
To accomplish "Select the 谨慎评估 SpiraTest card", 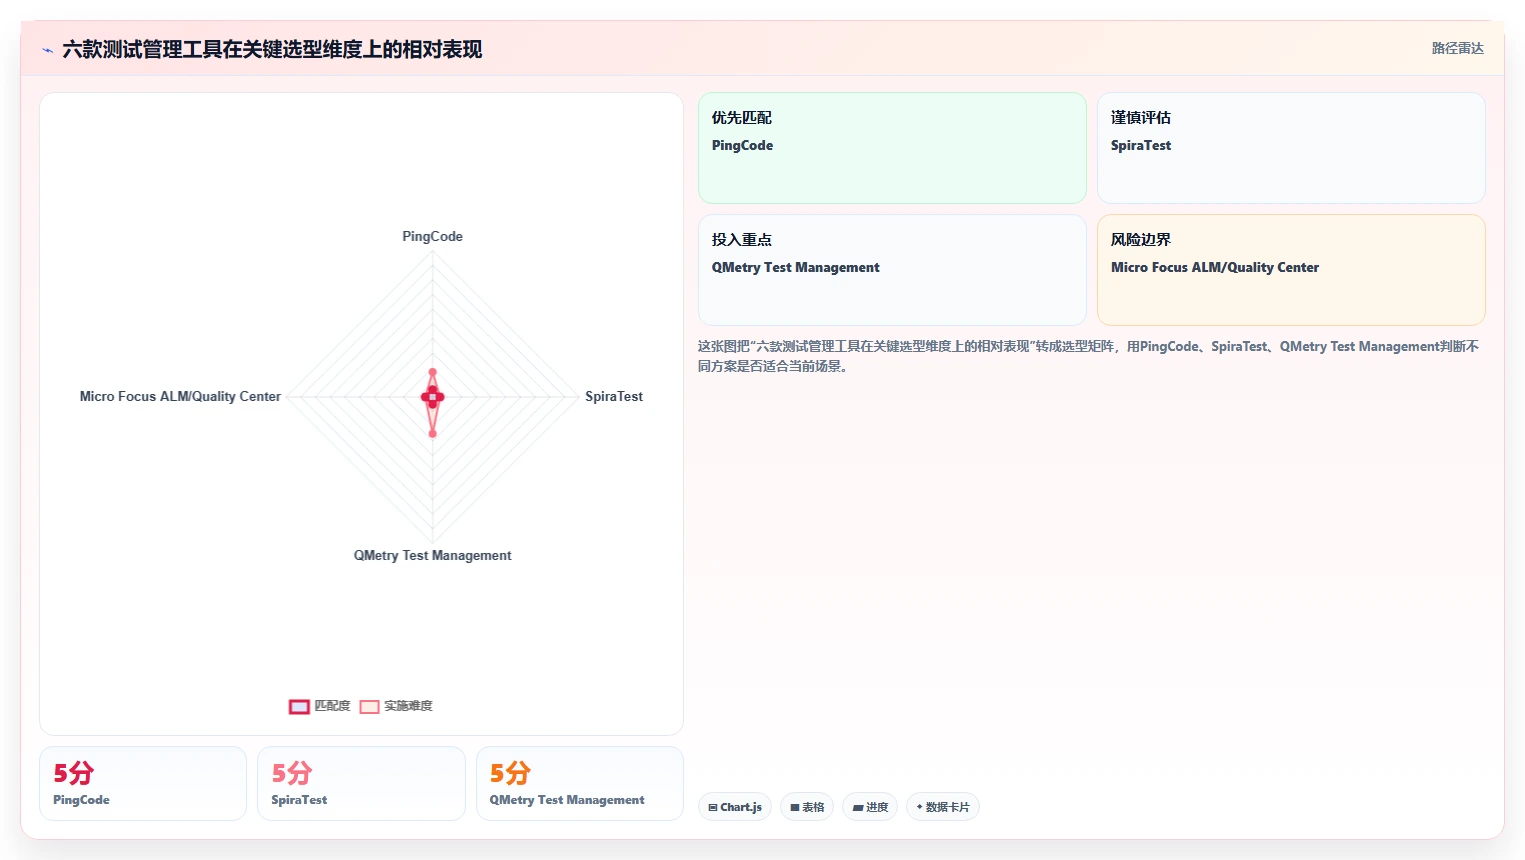I will (x=1291, y=148).
